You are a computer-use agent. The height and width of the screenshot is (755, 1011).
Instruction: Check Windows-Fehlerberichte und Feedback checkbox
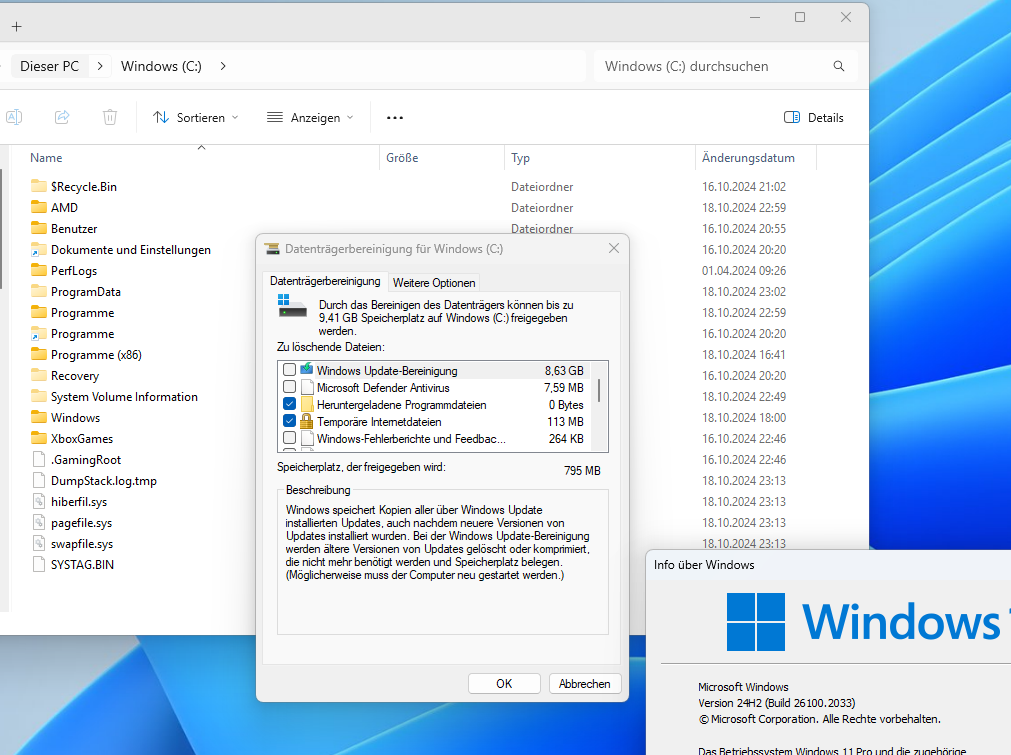(x=290, y=438)
